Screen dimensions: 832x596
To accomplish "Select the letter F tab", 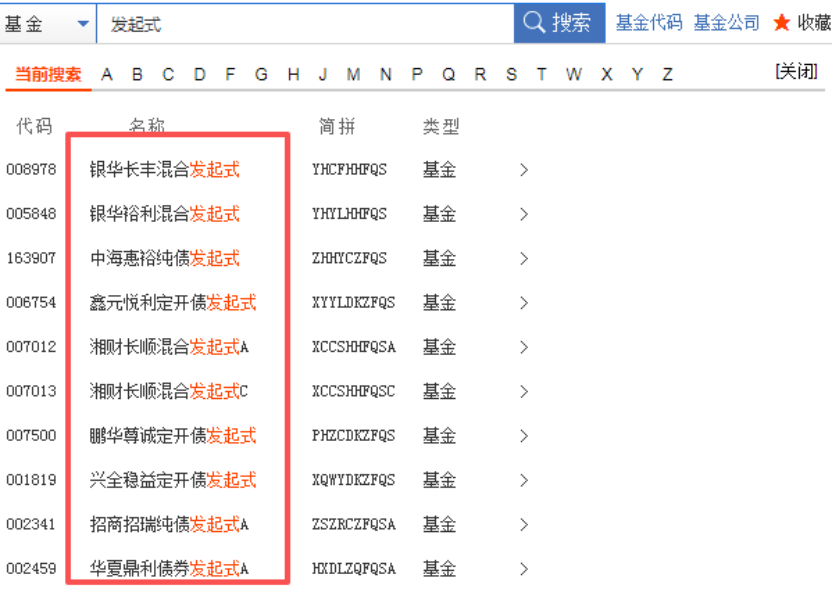I will coord(230,74).
